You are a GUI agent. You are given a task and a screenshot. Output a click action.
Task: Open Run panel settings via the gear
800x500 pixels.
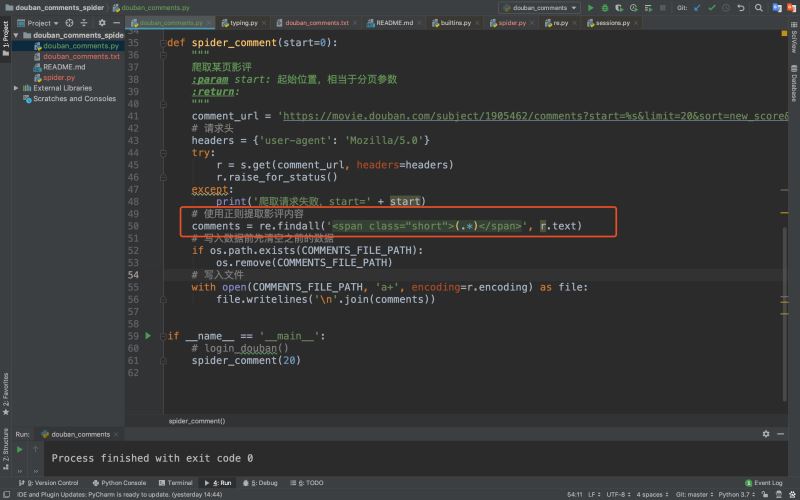[x=766, y=434]
